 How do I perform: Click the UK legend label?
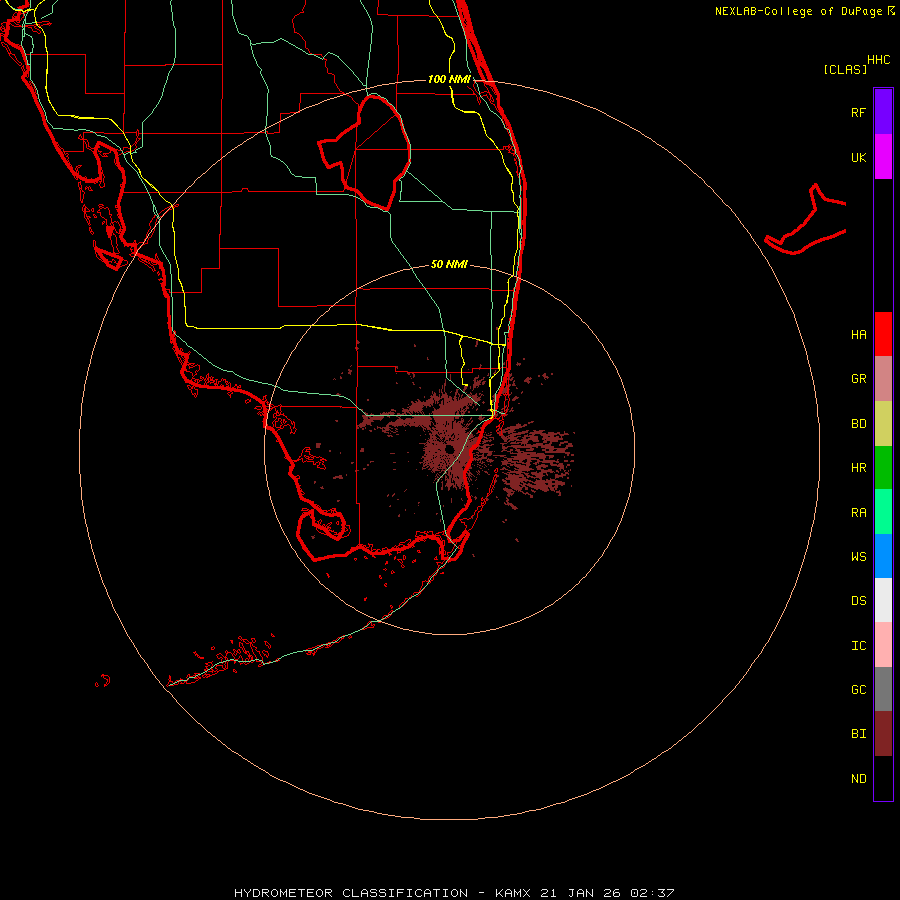point(858,157)
